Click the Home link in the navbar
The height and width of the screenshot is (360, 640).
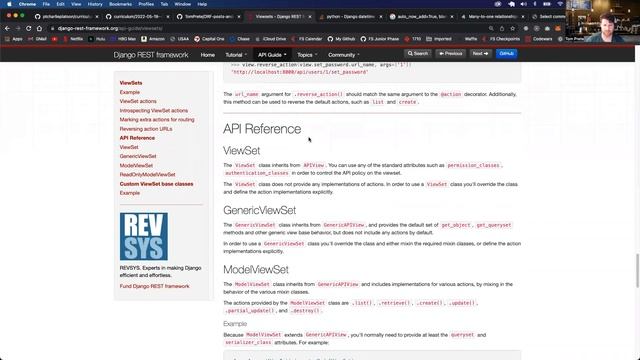(207, 55)
